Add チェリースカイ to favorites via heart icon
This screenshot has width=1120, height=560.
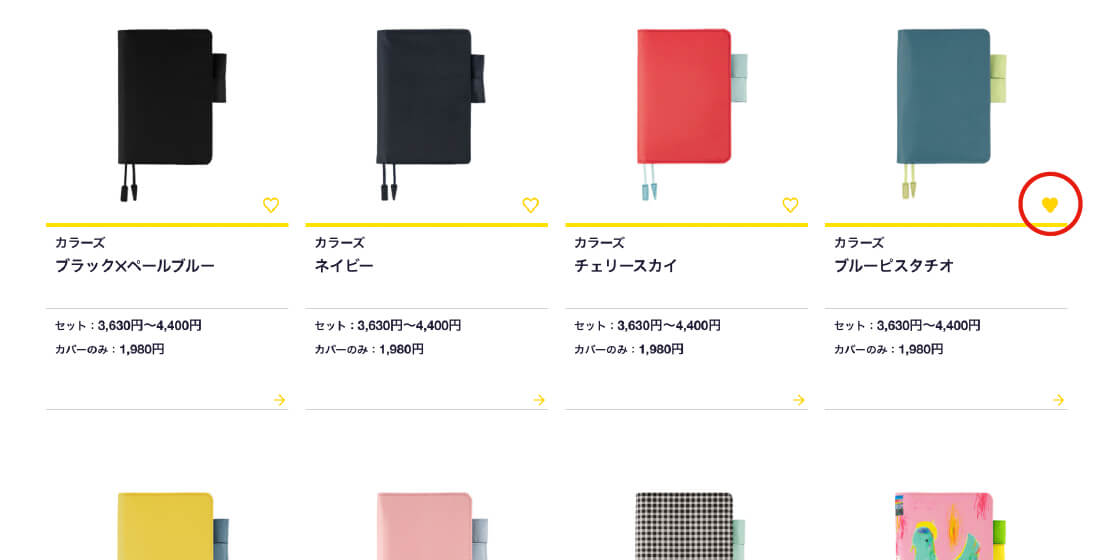click(790, 205)
